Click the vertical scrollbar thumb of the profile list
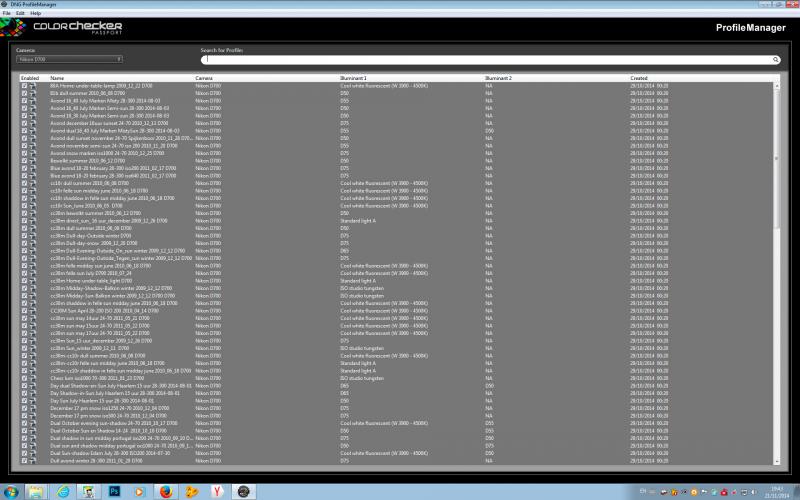 [777, 158]
